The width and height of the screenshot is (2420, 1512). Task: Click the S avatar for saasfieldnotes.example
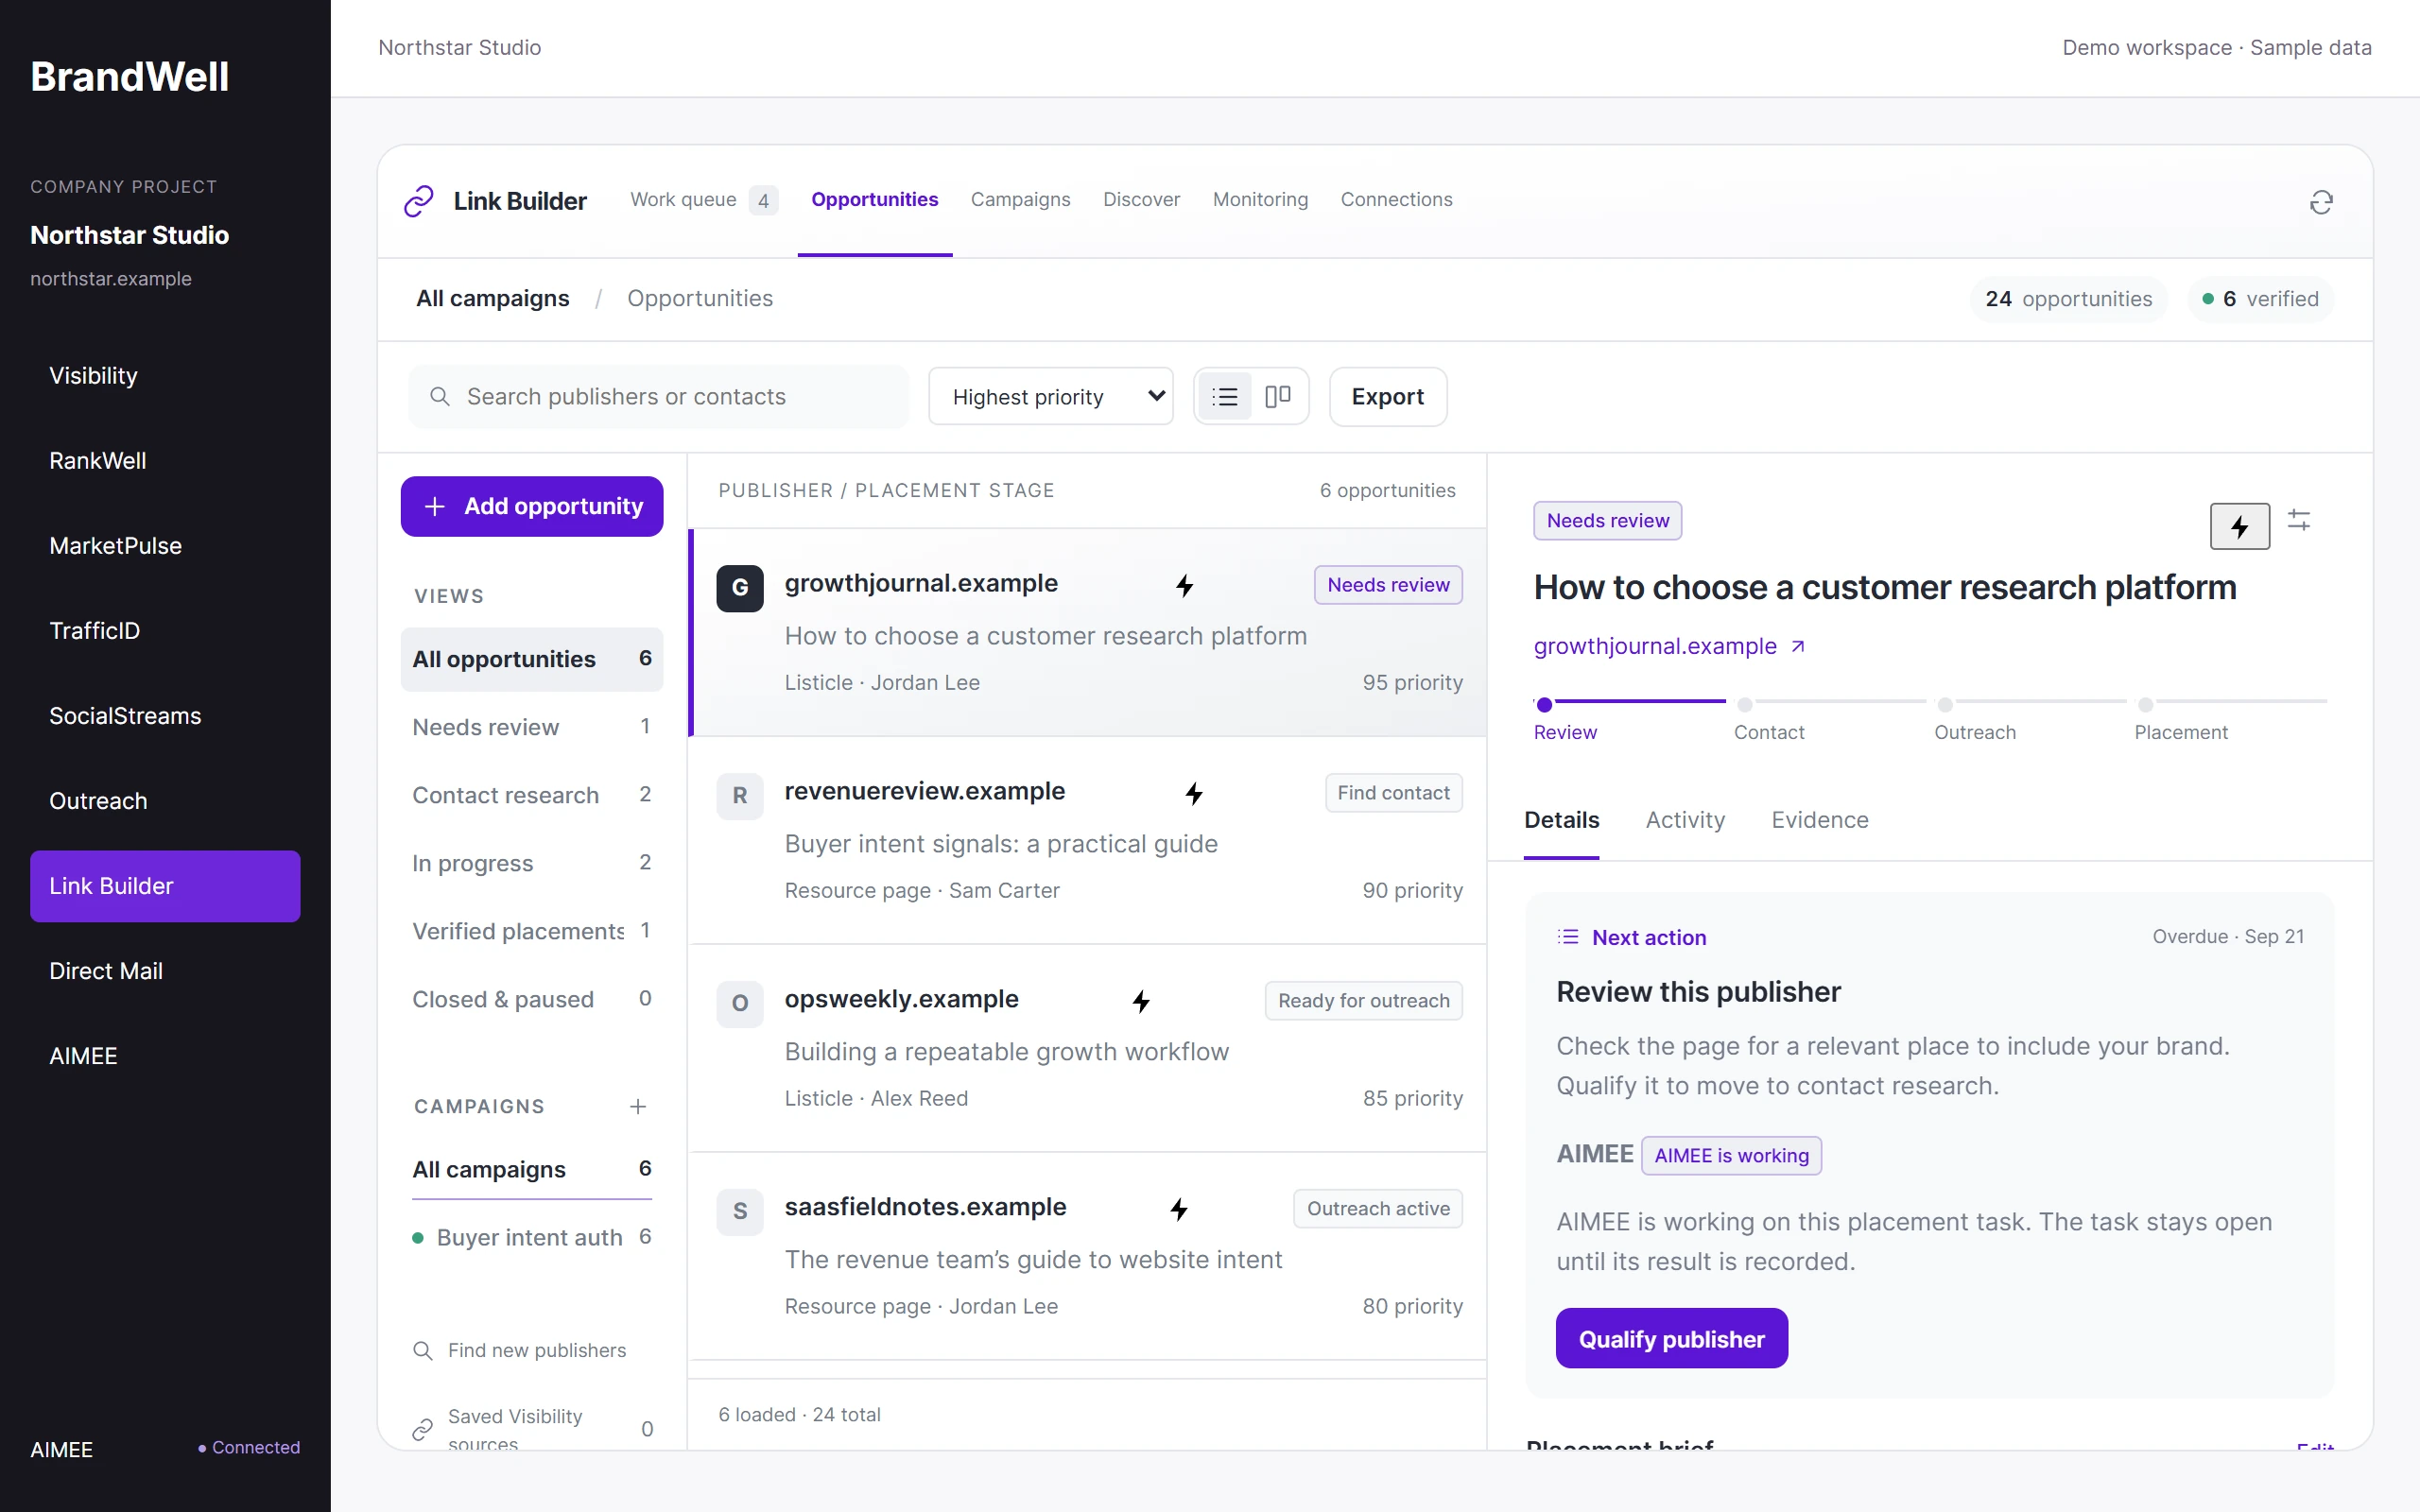(740, 1211)
